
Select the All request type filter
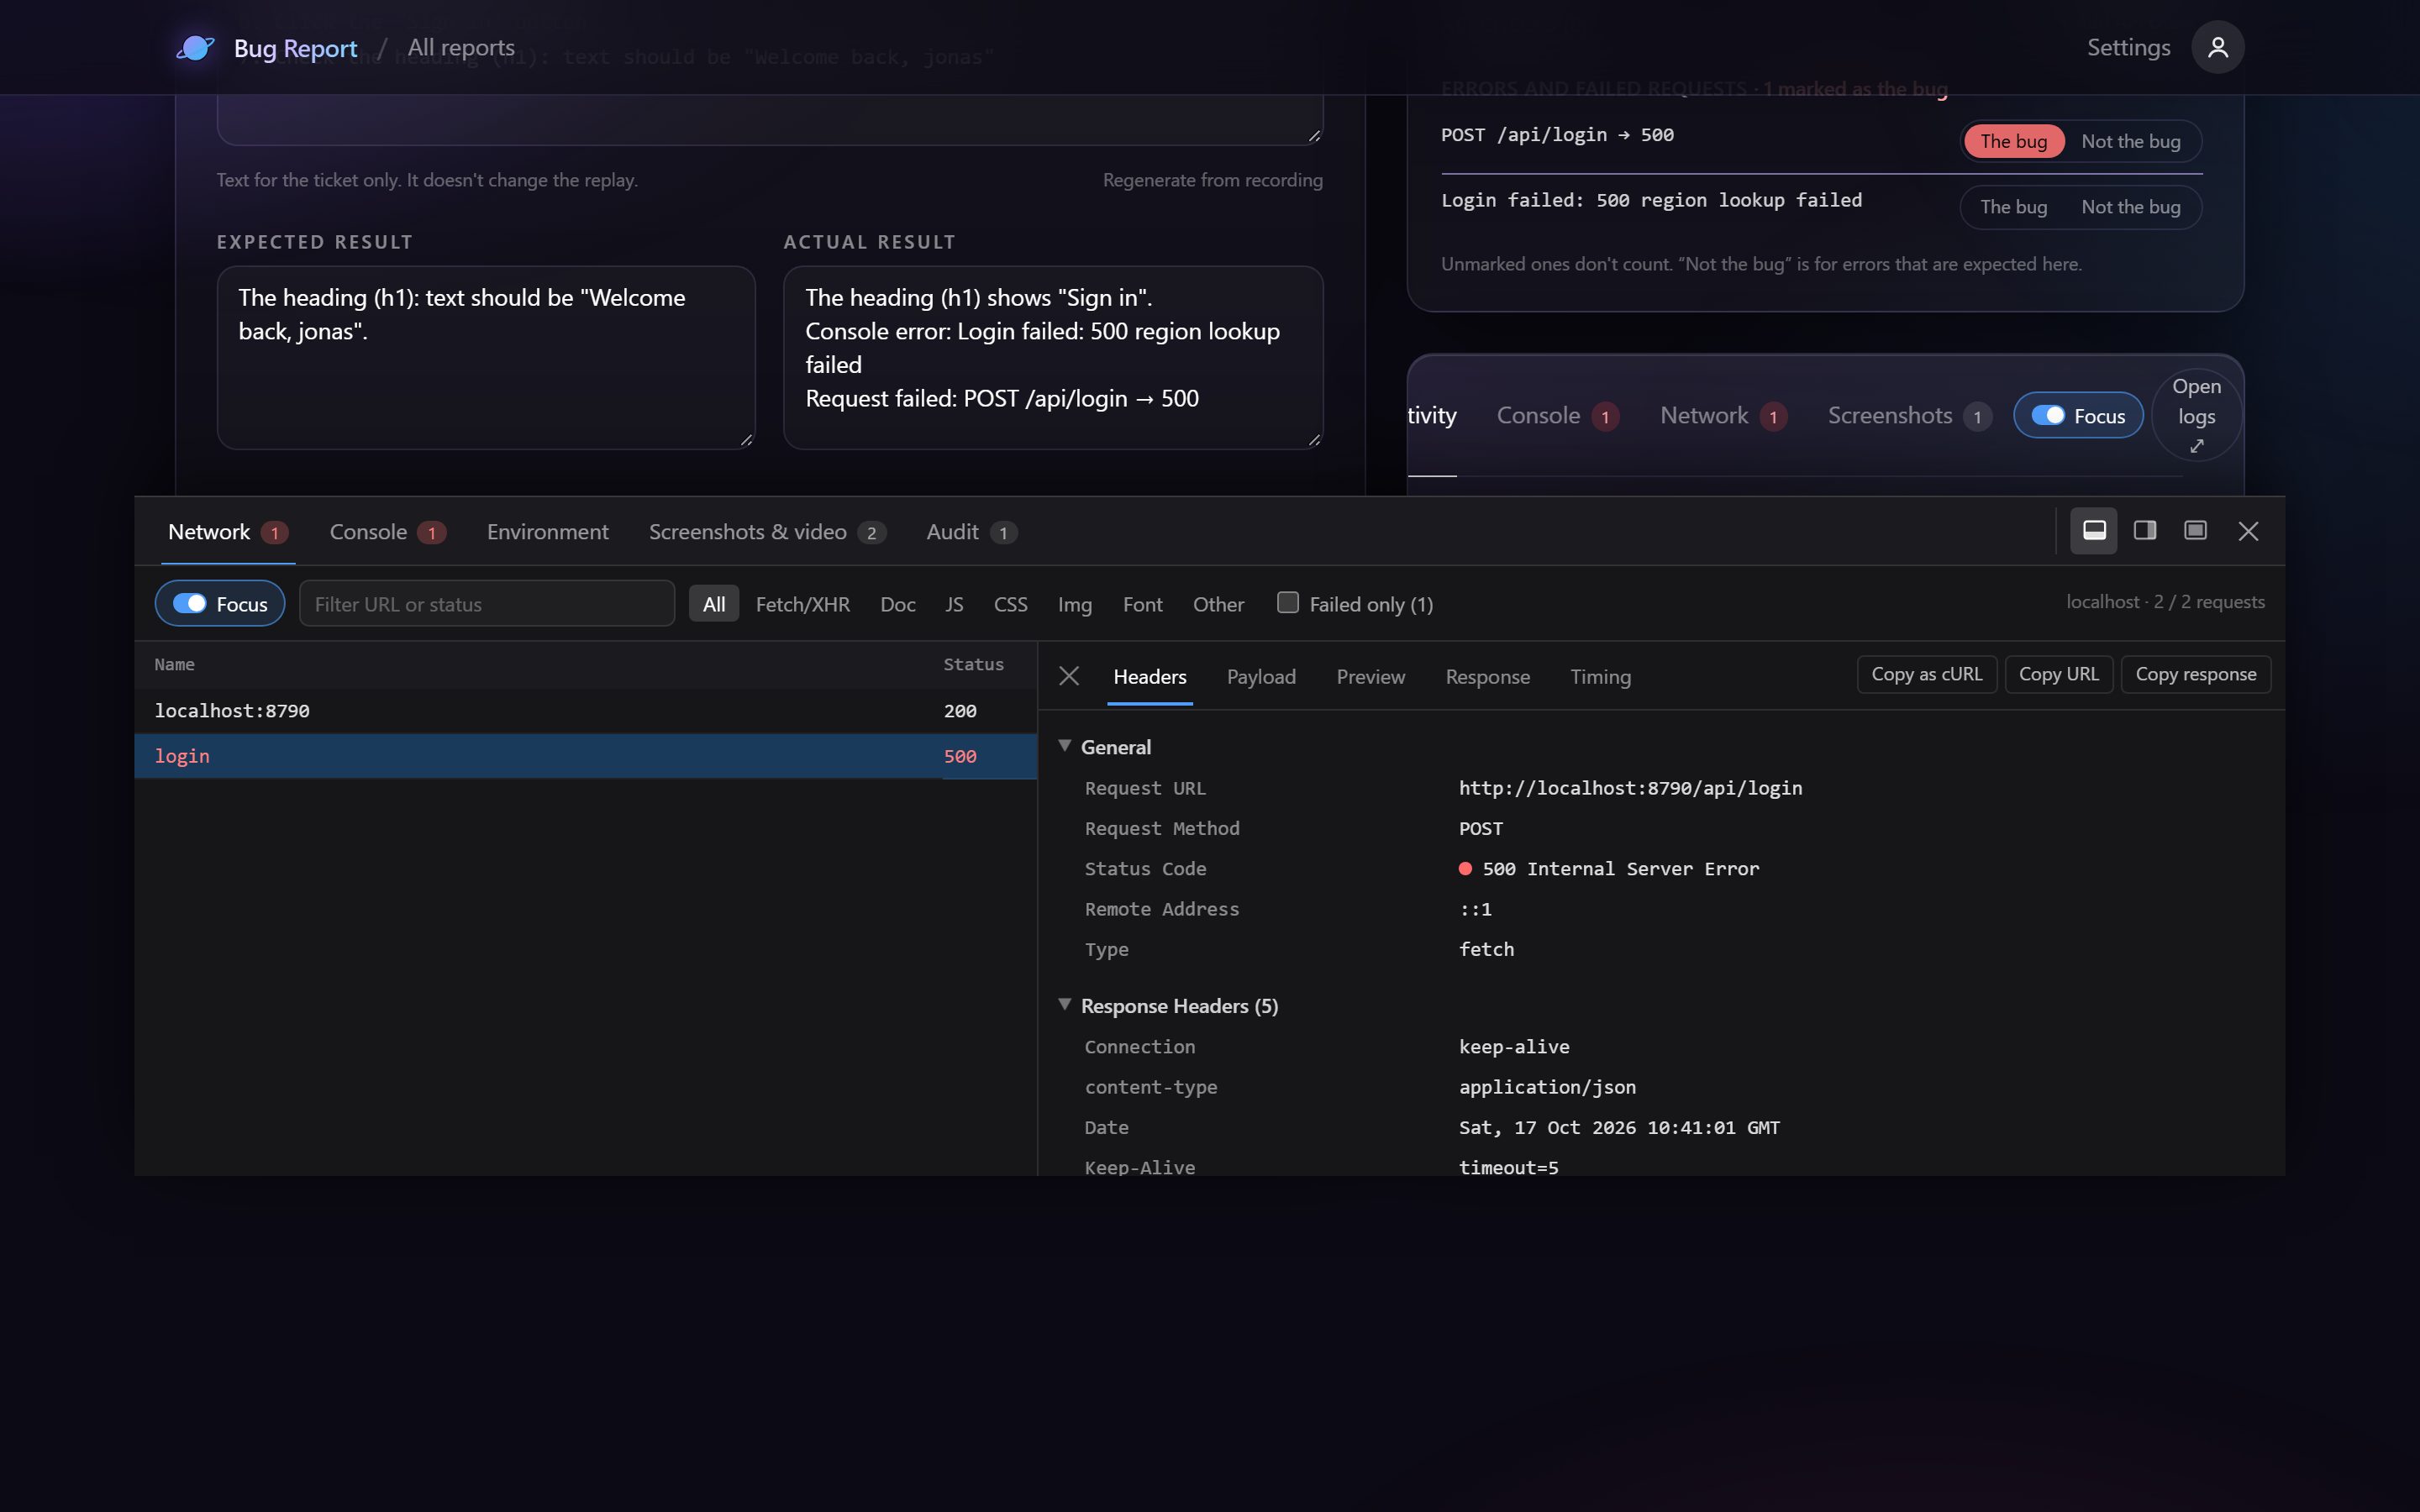714,604
